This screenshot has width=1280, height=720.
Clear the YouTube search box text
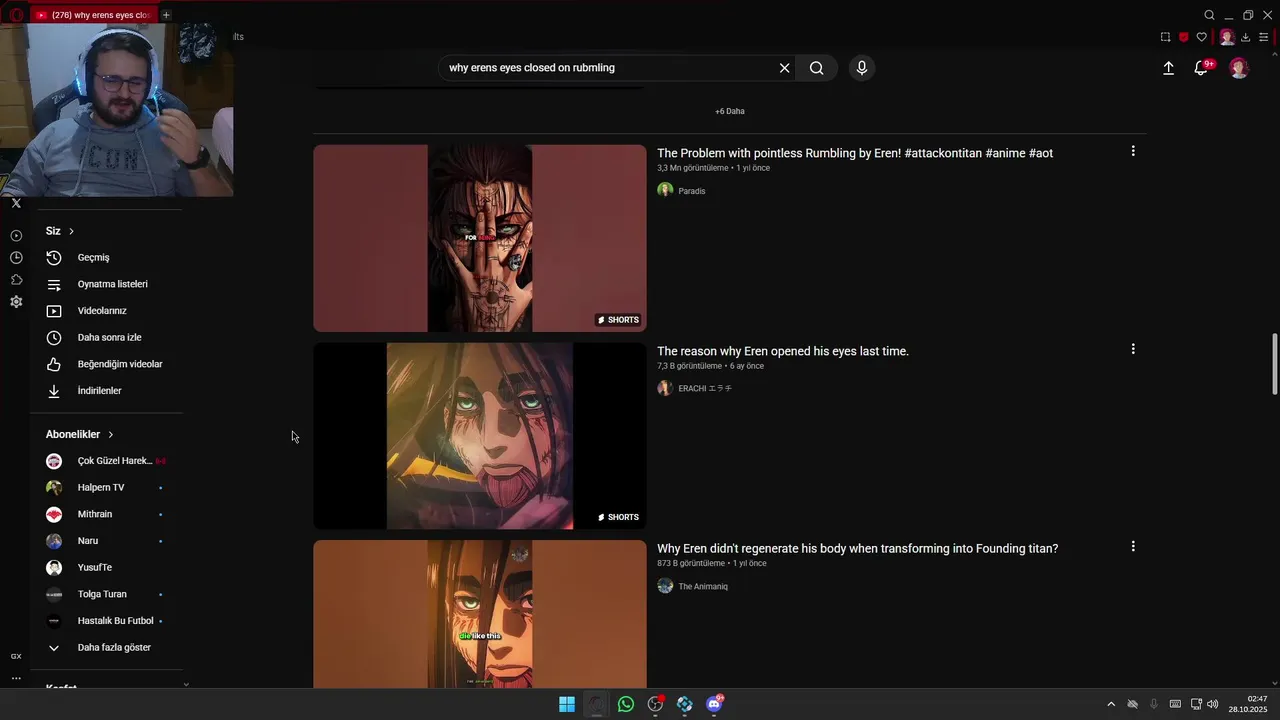[784, 68]
